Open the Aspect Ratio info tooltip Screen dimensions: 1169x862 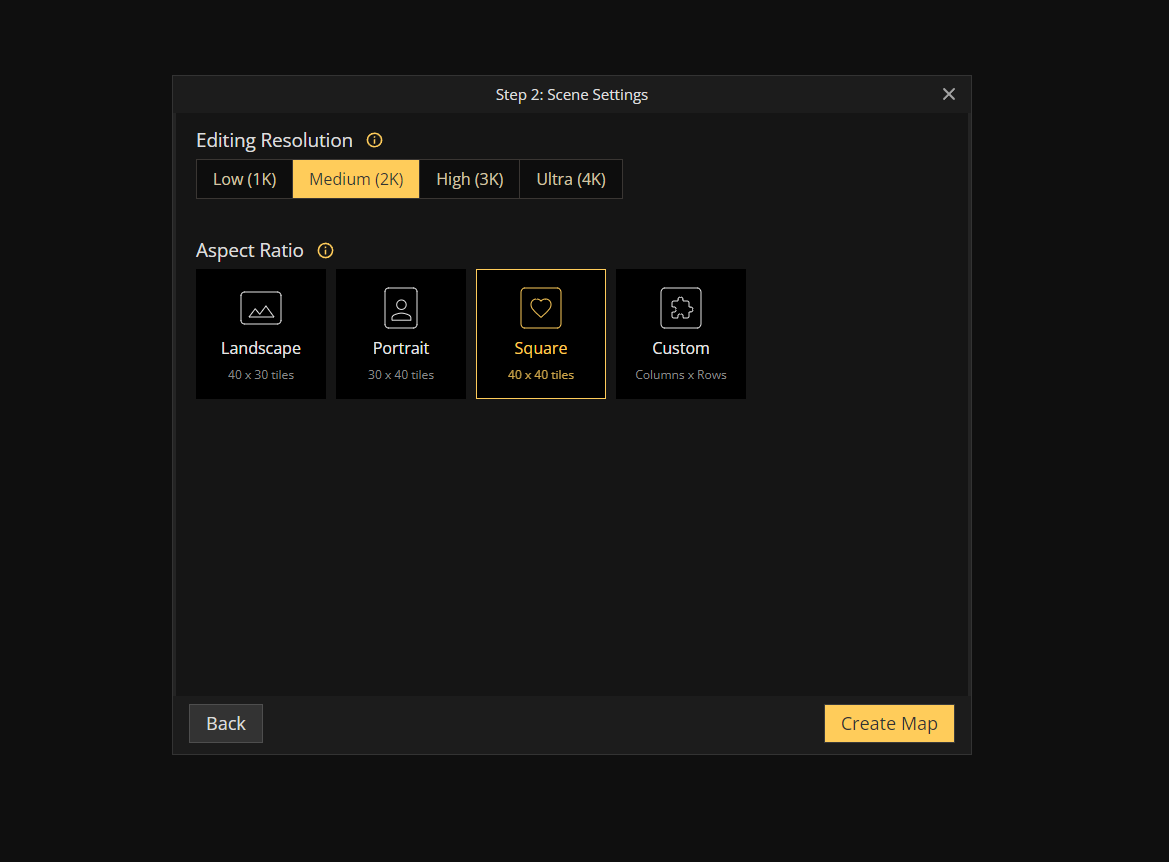coord(324,250)
